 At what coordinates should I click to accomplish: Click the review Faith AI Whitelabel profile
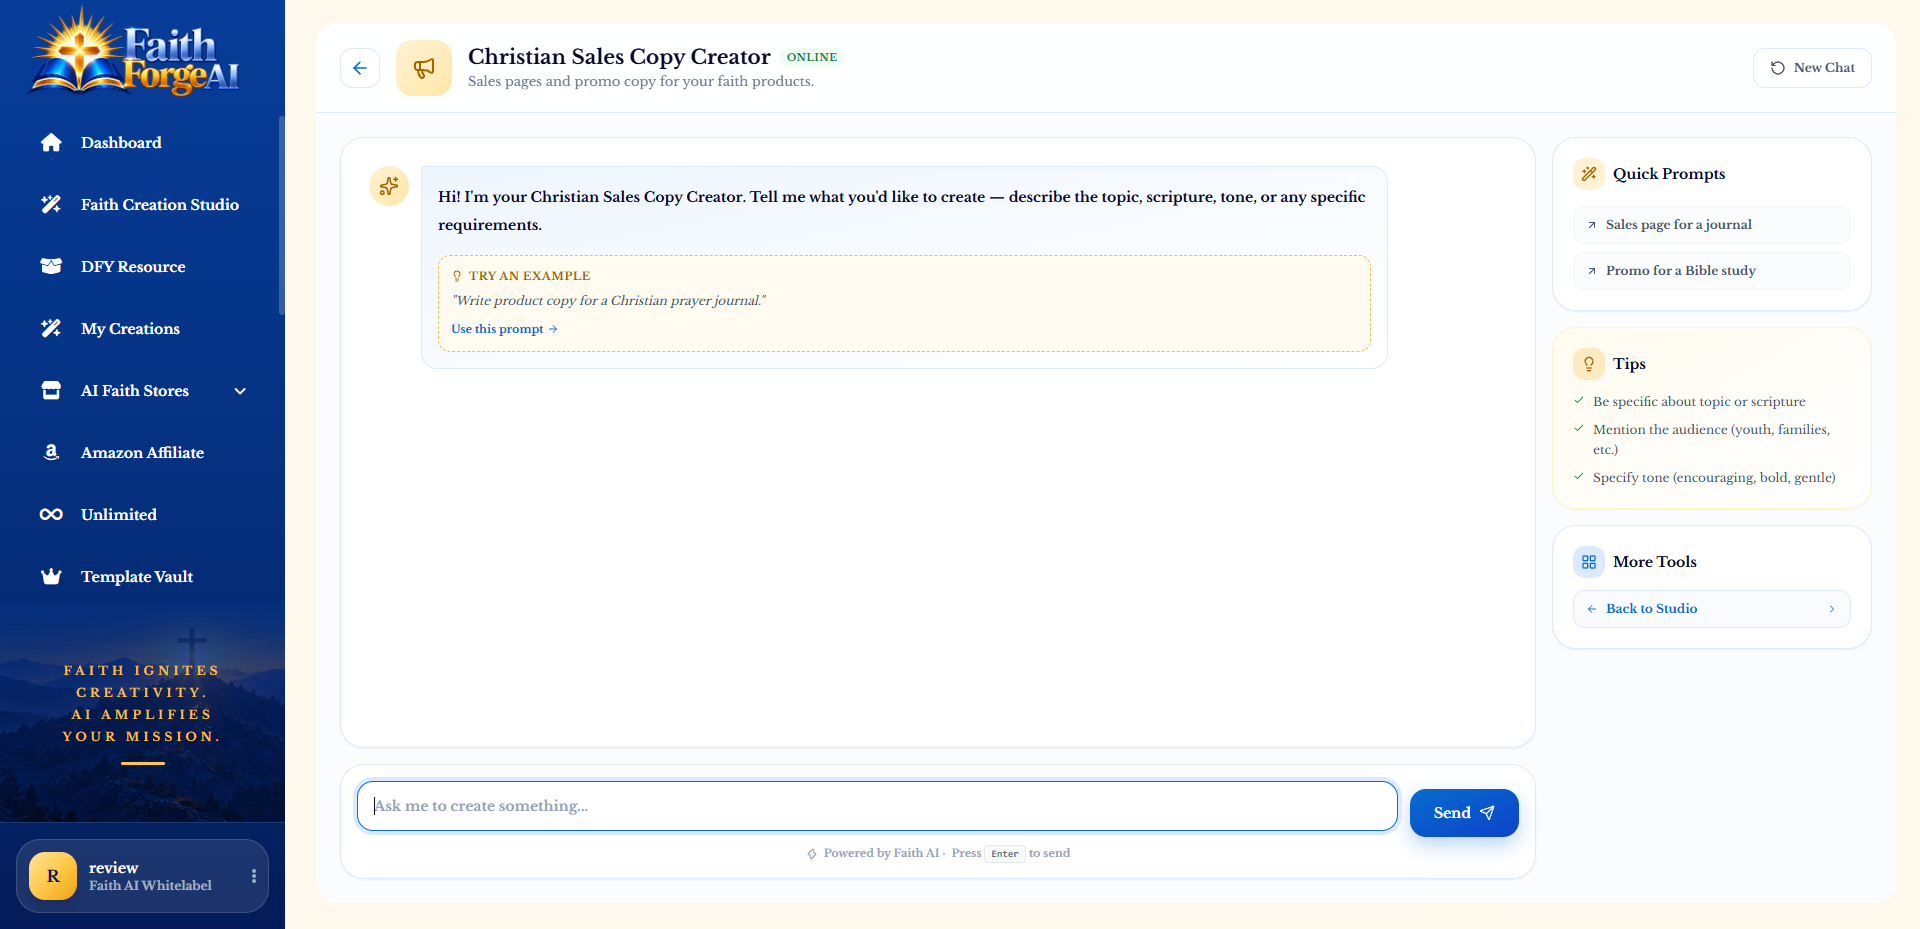point(142,876)
